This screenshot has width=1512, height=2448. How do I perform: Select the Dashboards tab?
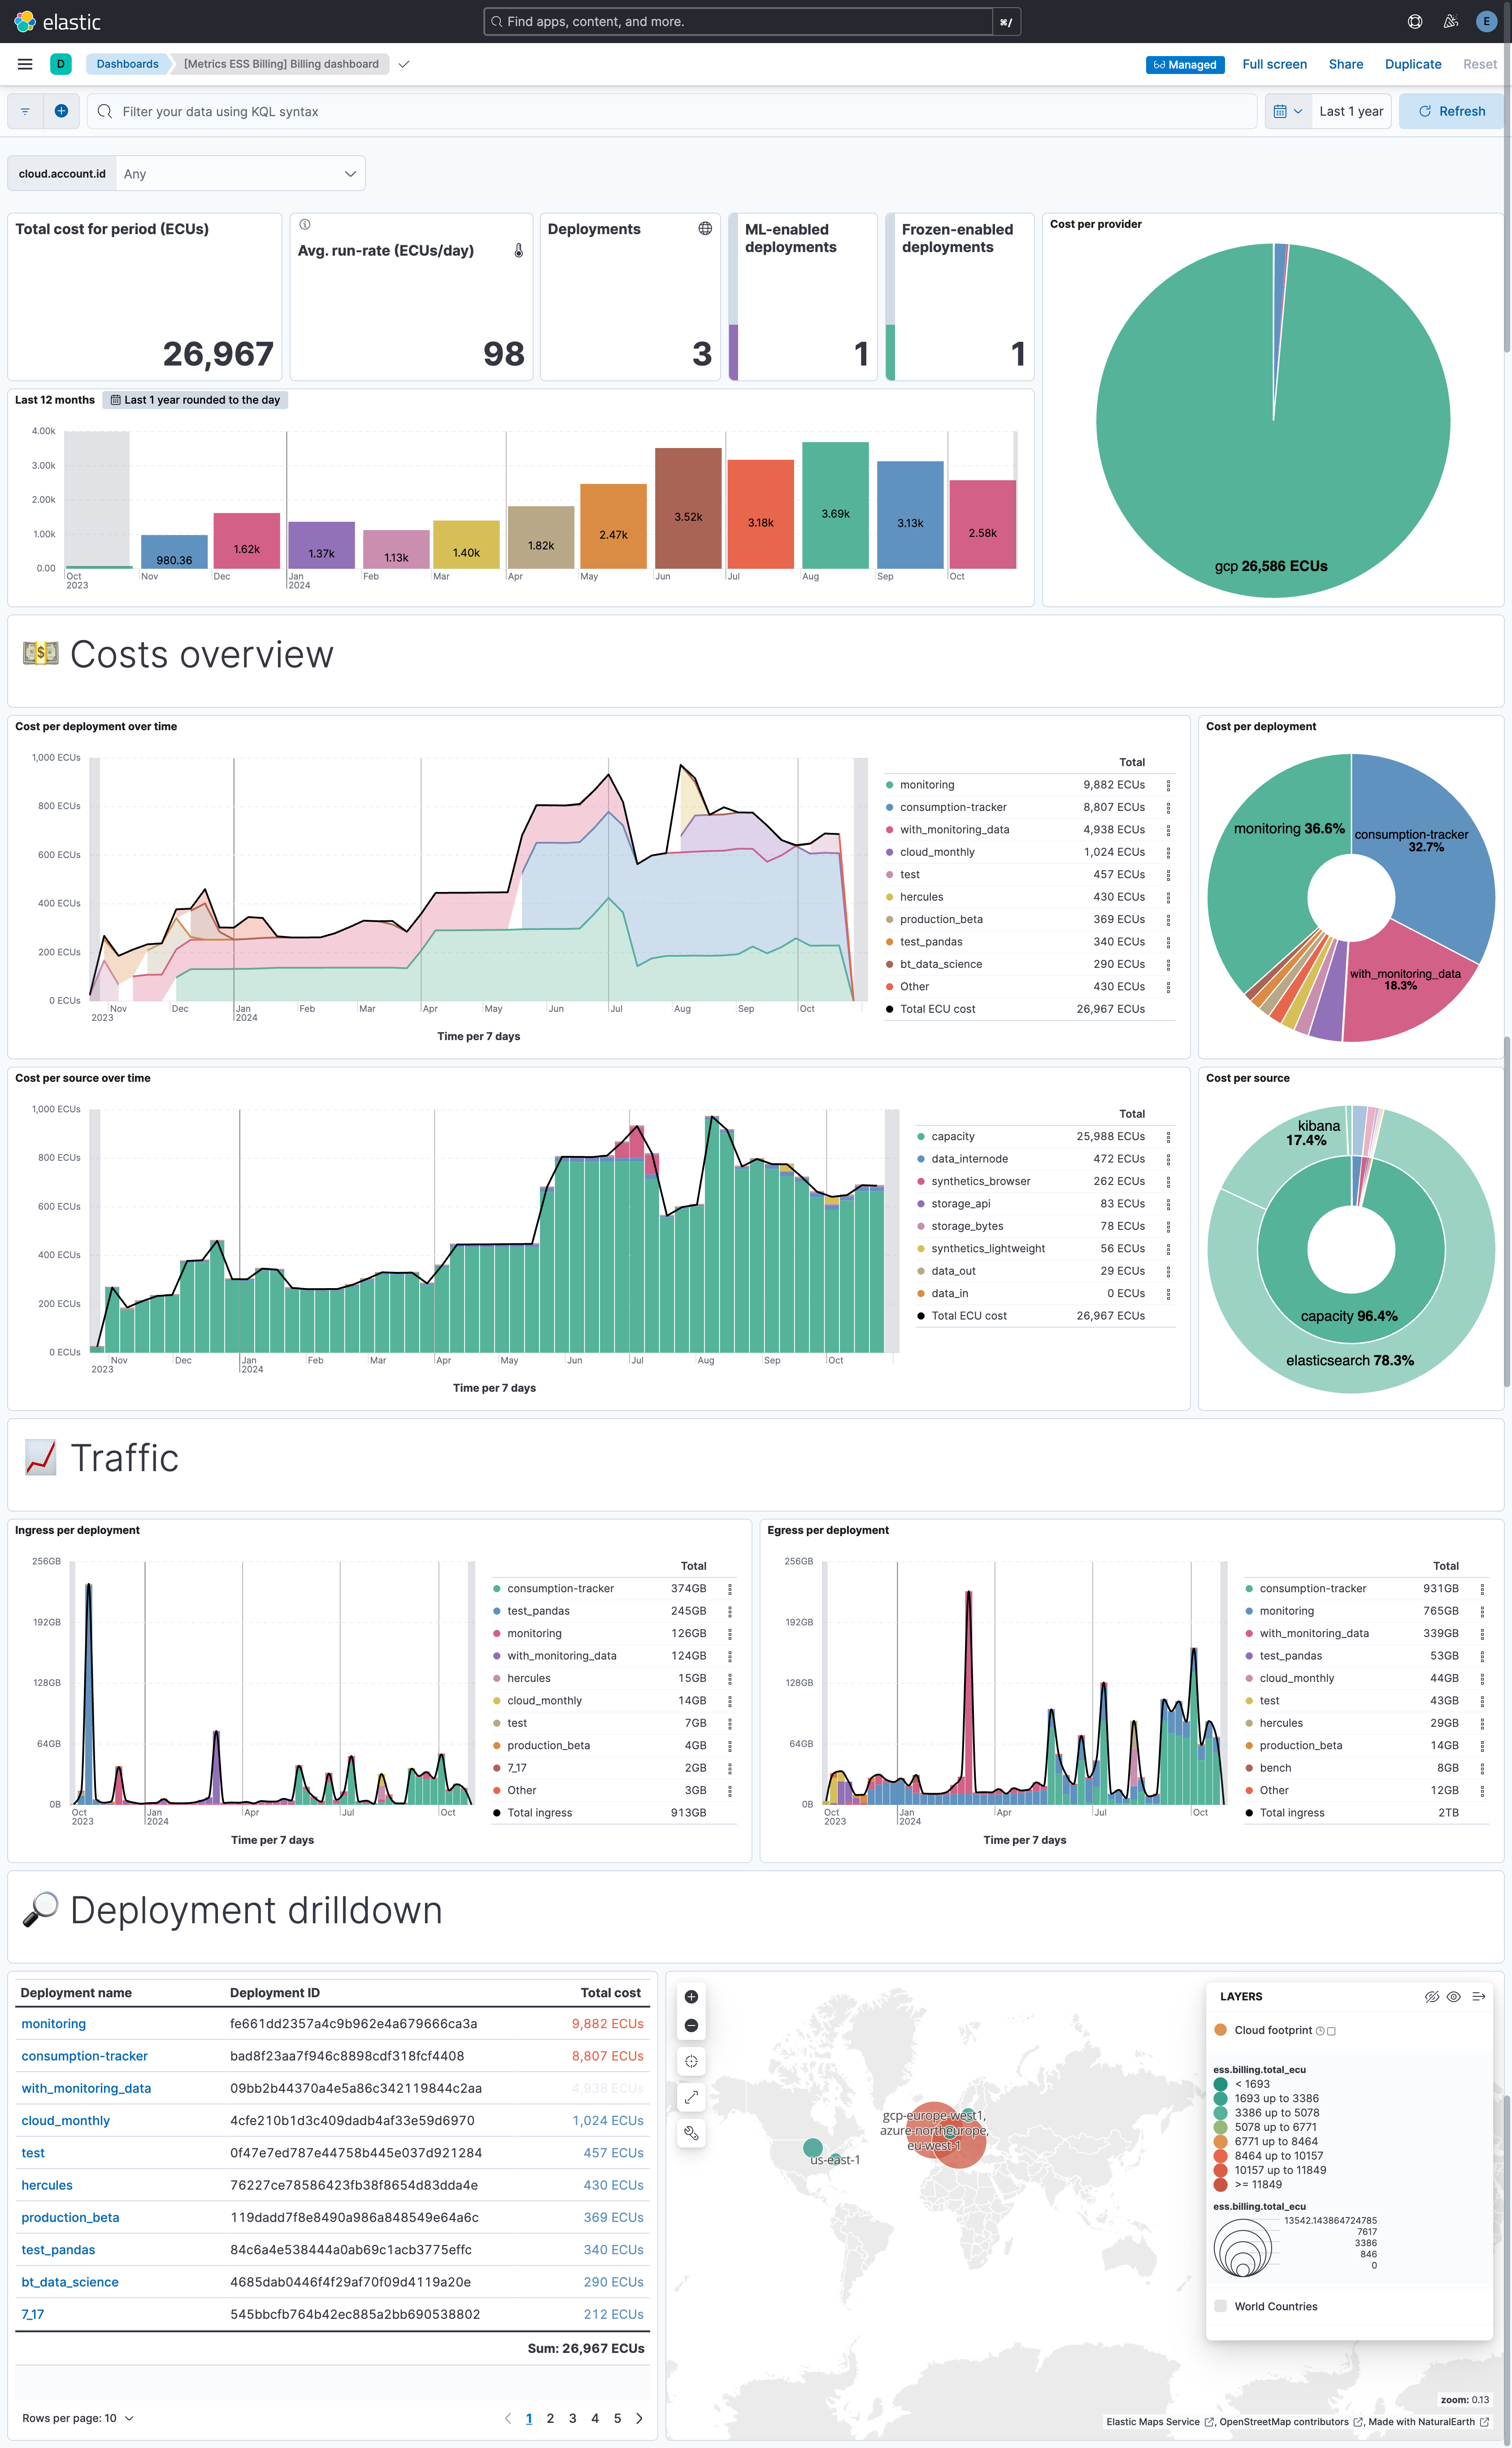pyautogui.click(x=128, y=65)
